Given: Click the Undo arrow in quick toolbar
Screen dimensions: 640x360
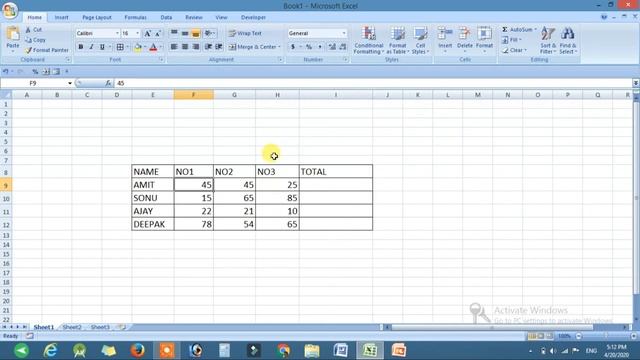Looking at the screenshot, I should pyautogui.click(x=5, y=71).
